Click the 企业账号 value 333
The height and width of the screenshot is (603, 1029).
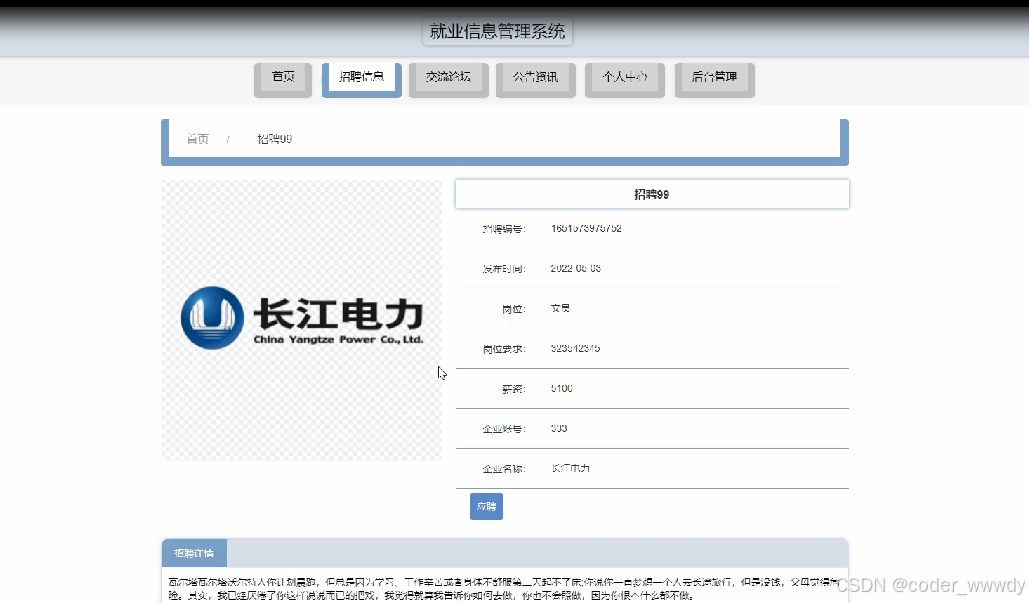pyautogui.click(x=559, y=428)
